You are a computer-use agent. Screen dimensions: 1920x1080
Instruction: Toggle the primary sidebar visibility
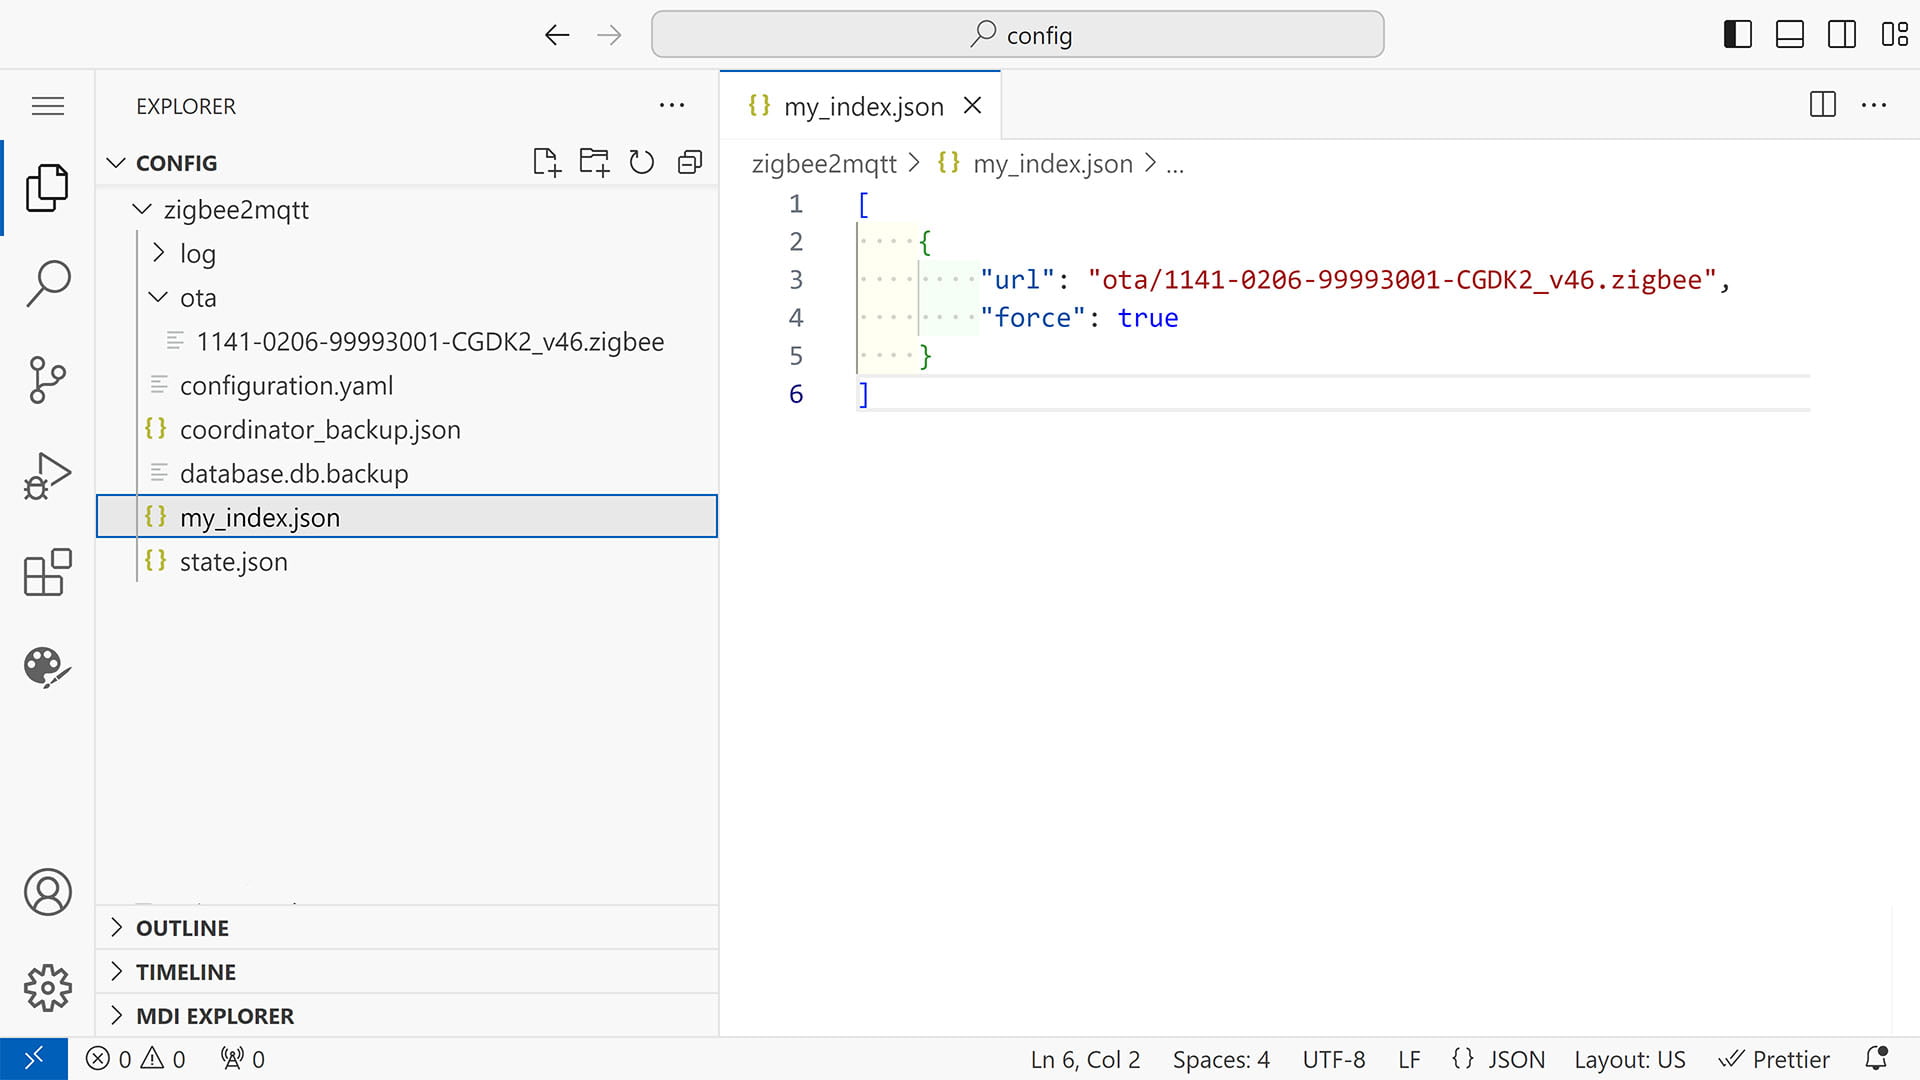[x=1738, y=33]
